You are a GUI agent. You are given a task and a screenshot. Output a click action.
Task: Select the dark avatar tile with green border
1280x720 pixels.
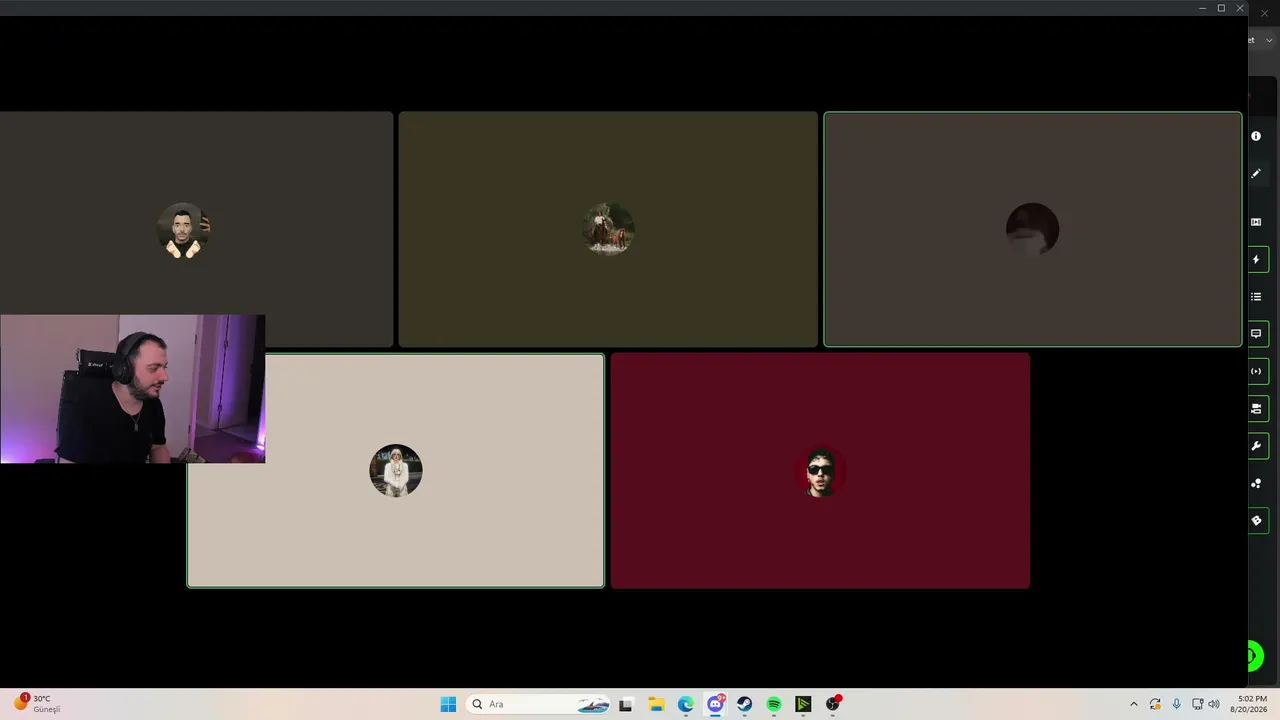click(1033, 229)
